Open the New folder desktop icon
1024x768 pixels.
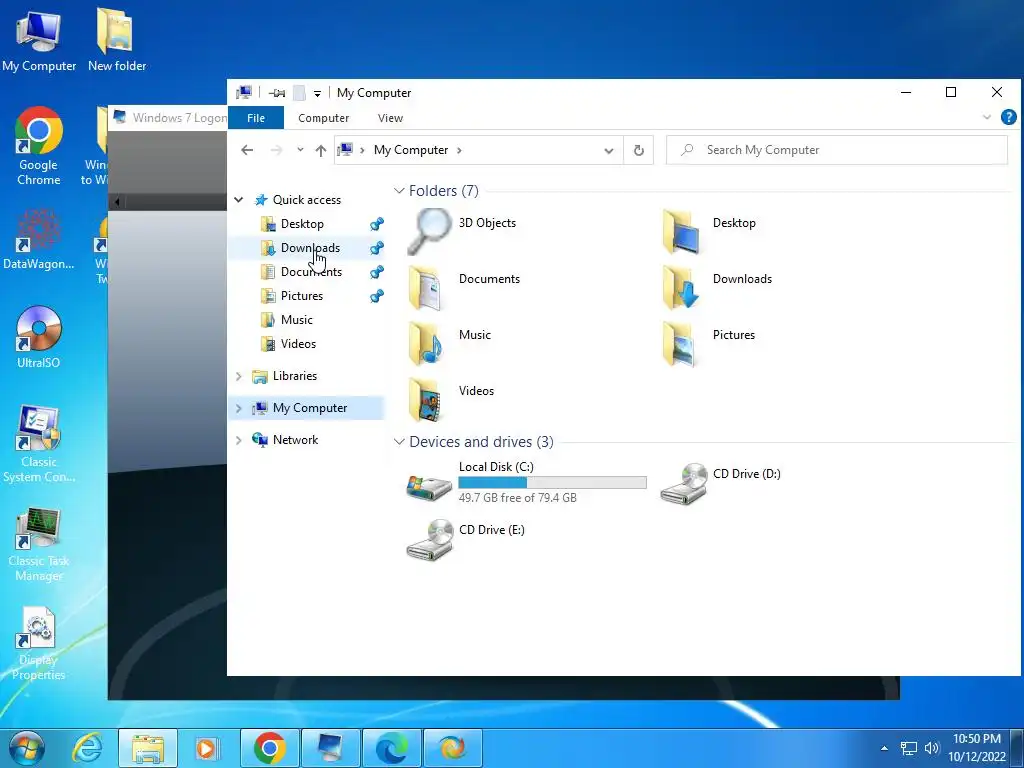(117, 40)
